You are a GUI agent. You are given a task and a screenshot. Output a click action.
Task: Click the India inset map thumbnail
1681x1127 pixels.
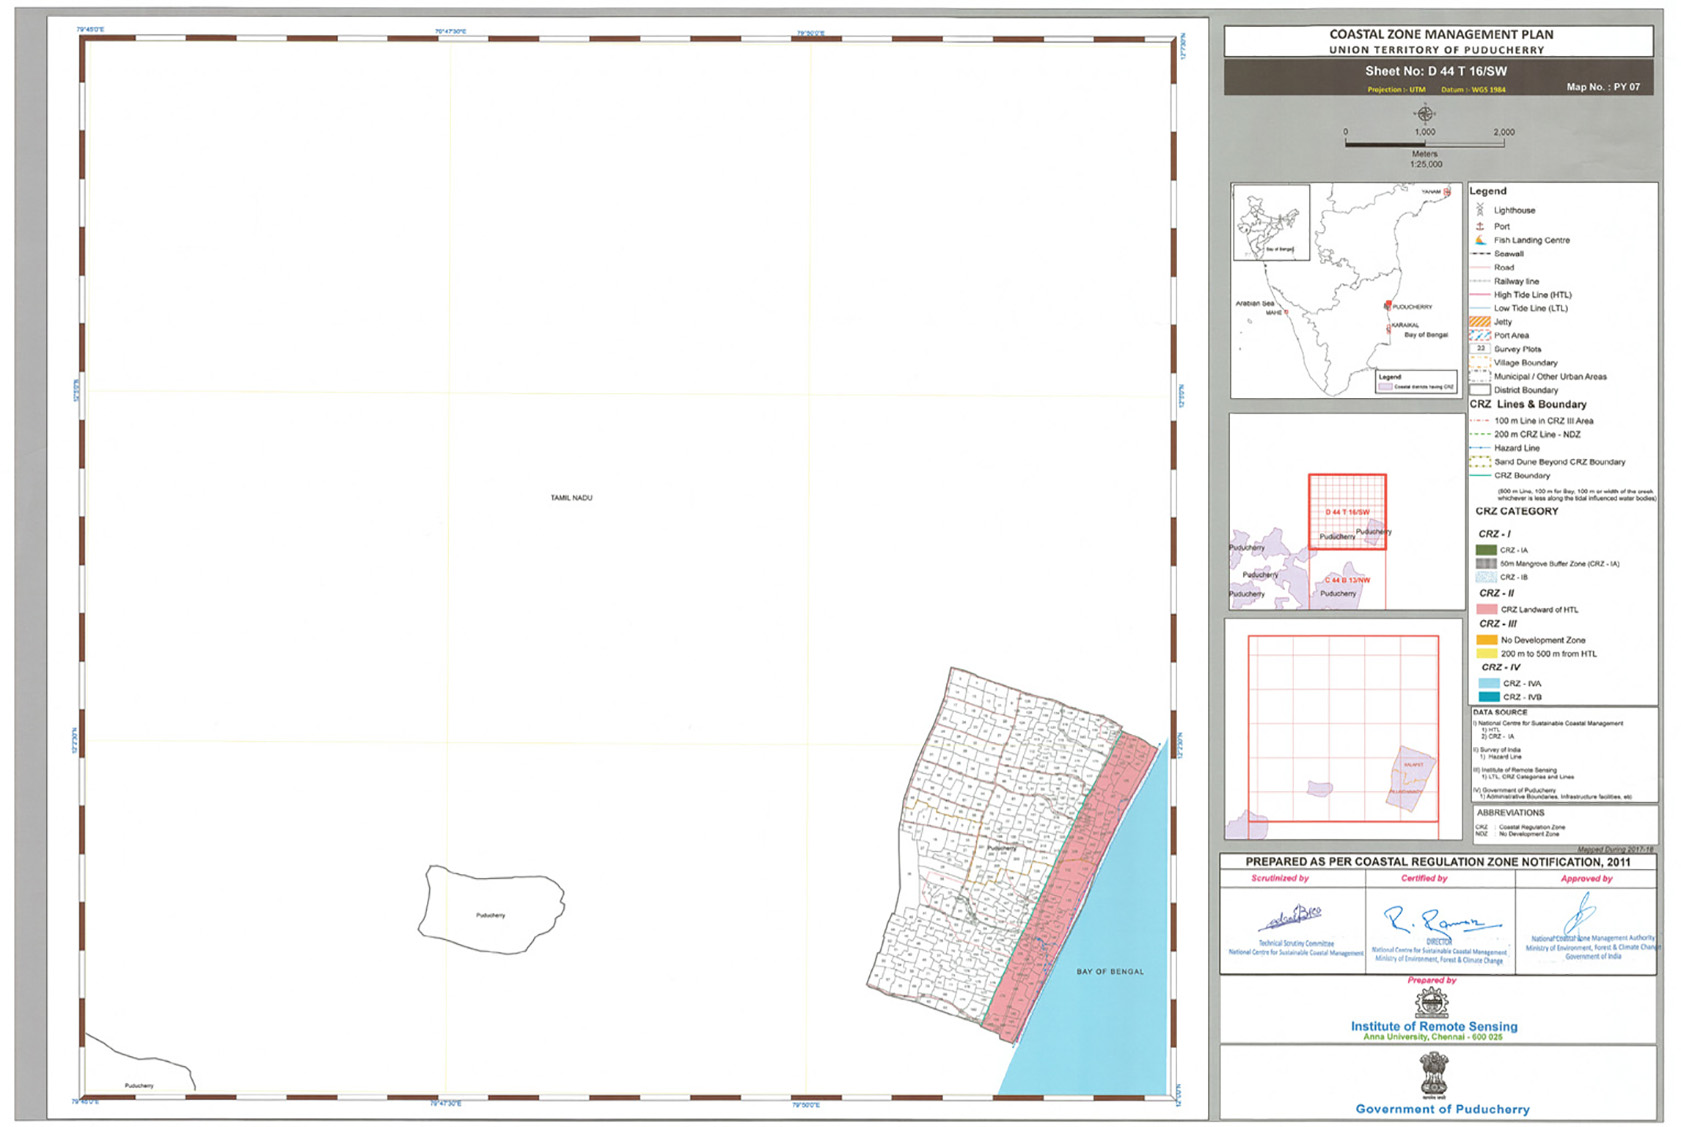click(x=1271, y=222)
